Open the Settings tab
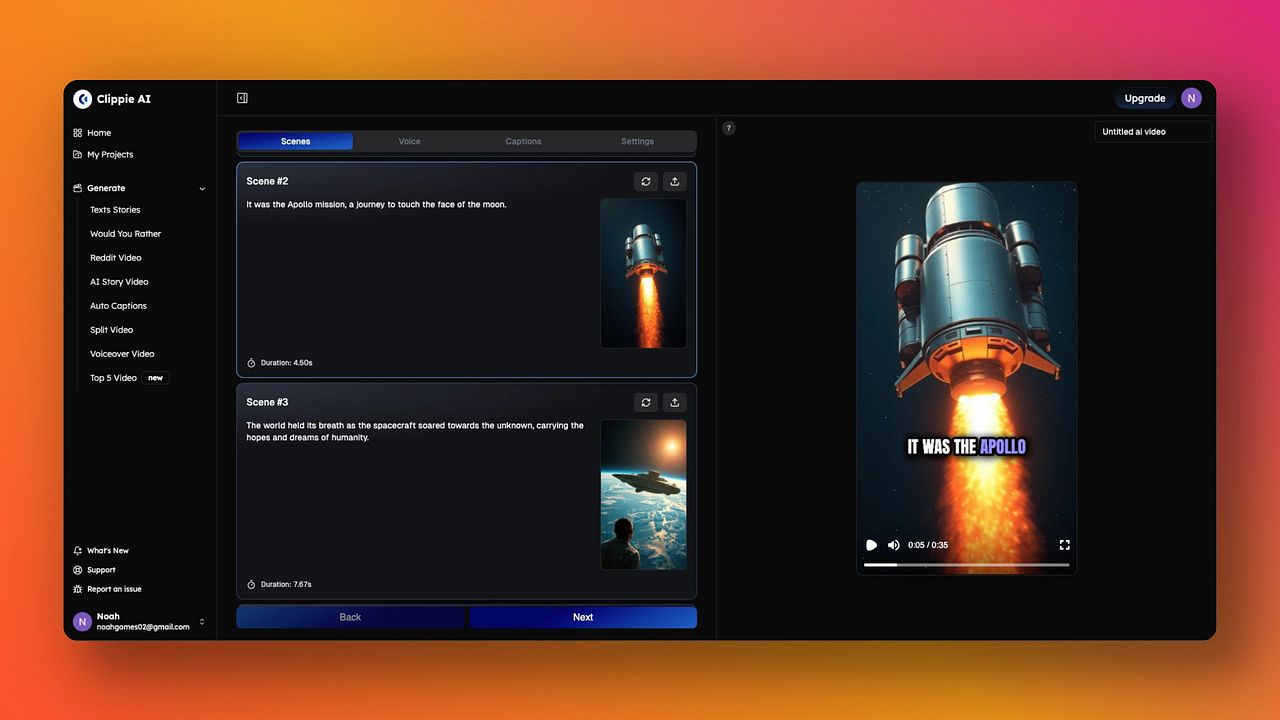Viewport: 1280px width, 720px height. (x=637, y=141)
